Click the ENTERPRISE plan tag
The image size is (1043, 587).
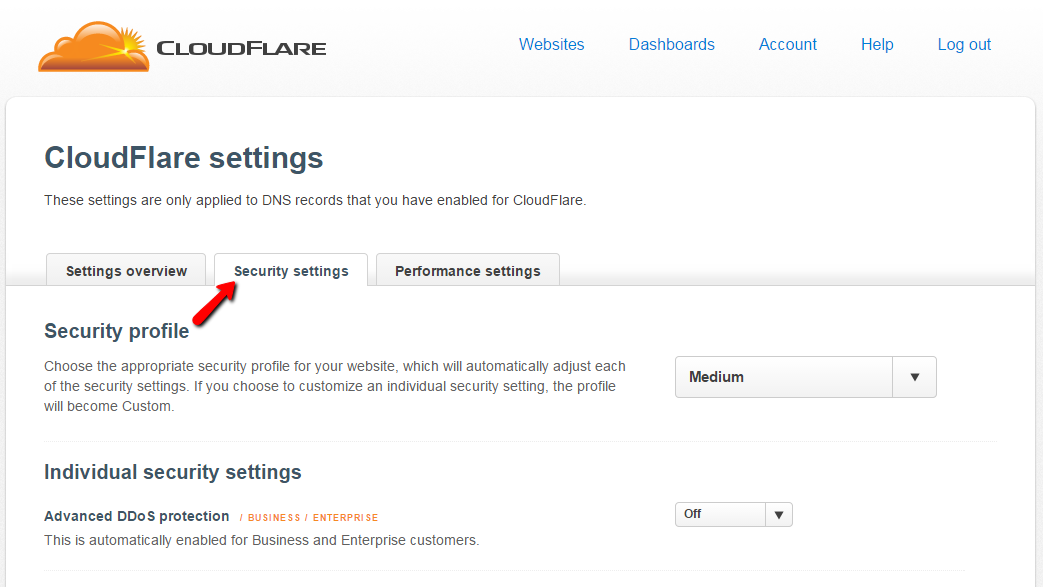tap(345, 518)
